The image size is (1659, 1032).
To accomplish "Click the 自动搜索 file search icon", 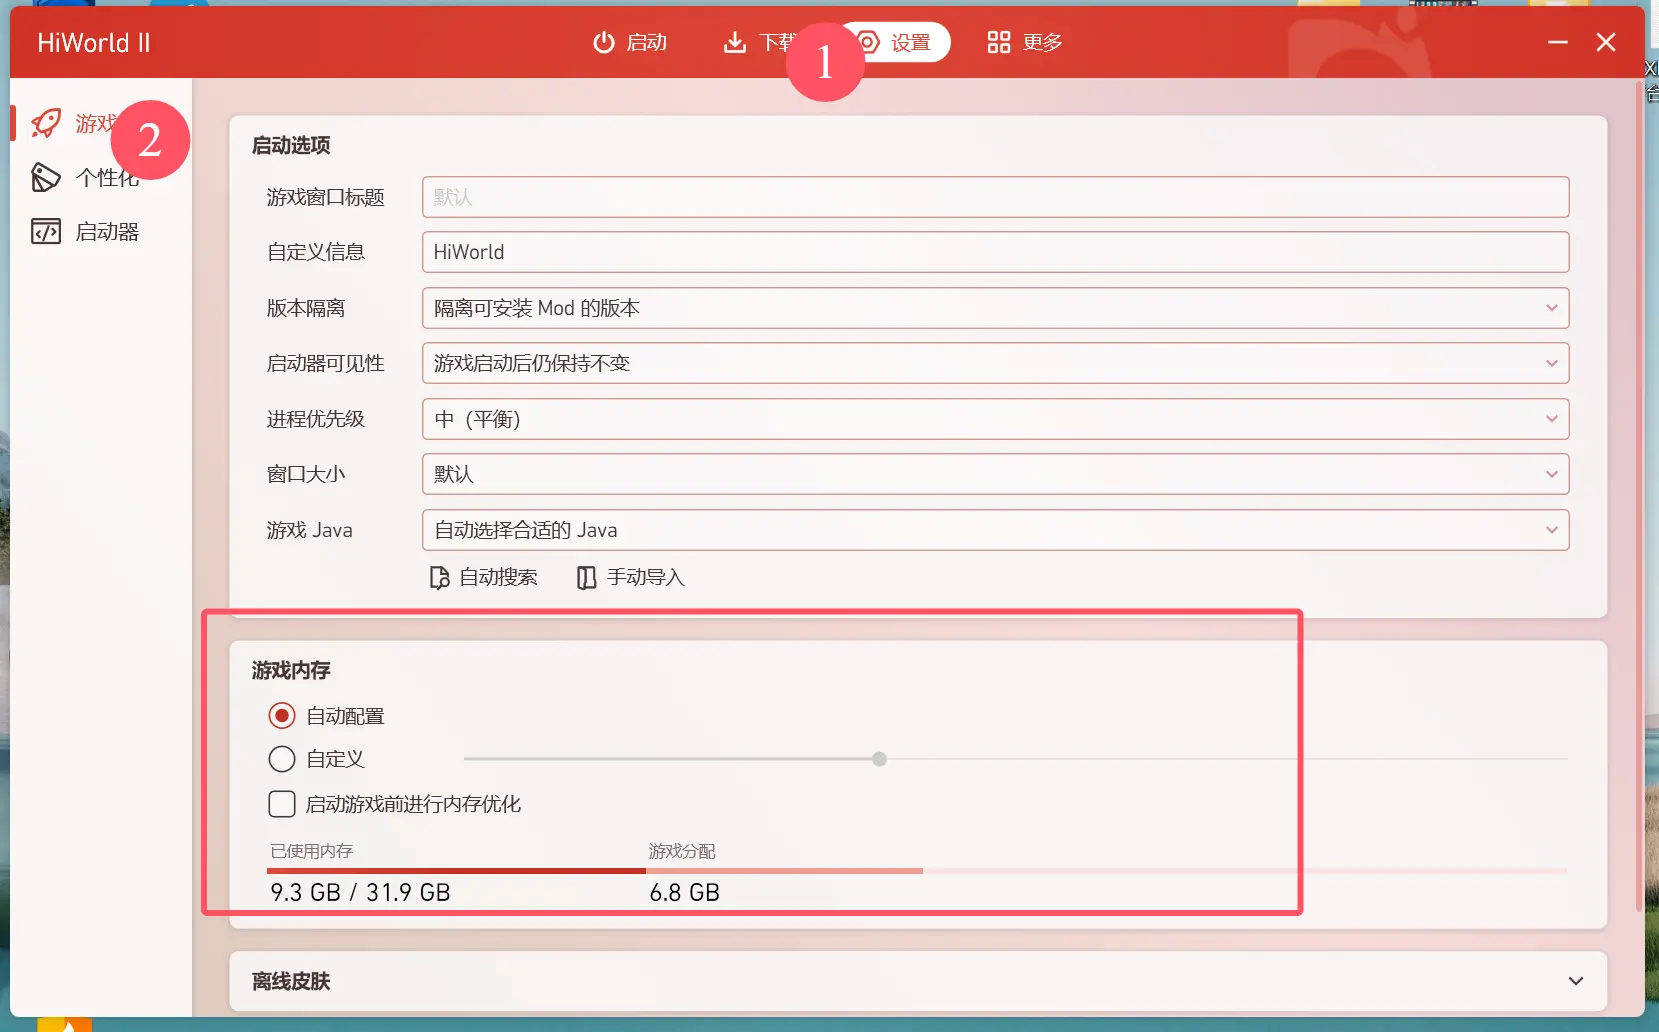I will click(439, 578).
